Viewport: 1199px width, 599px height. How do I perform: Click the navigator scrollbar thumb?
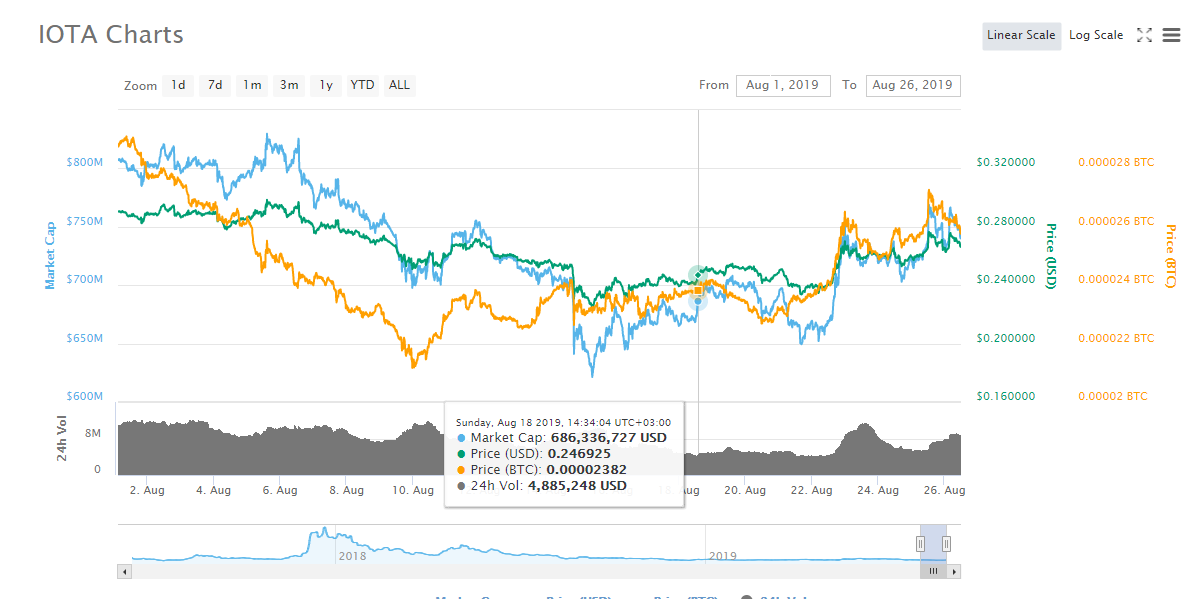point(933,571)
